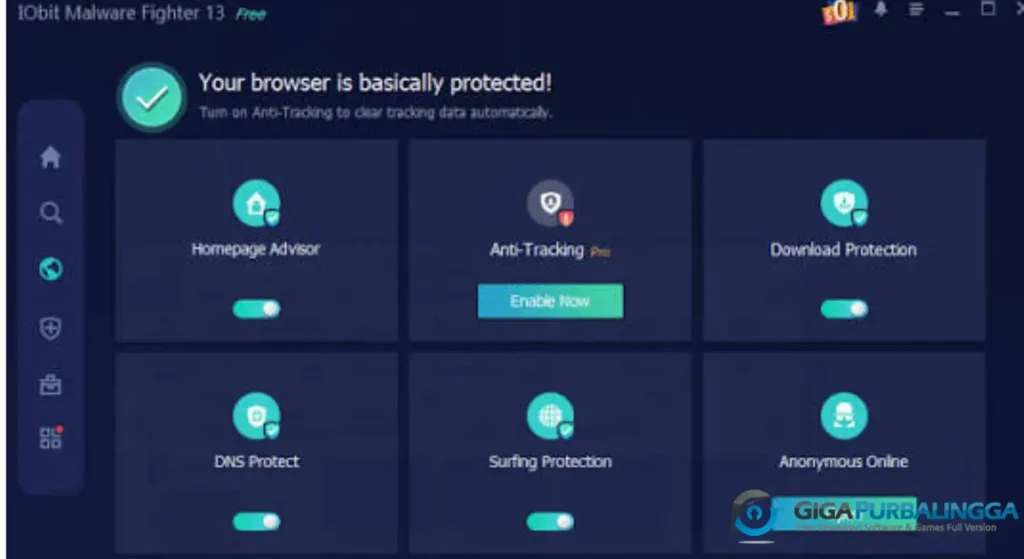Image resolution: width=1024 pixels, height=559 pixels.
Task: Toggle the Surfing Protection switch
Action: tap(551, 521)
